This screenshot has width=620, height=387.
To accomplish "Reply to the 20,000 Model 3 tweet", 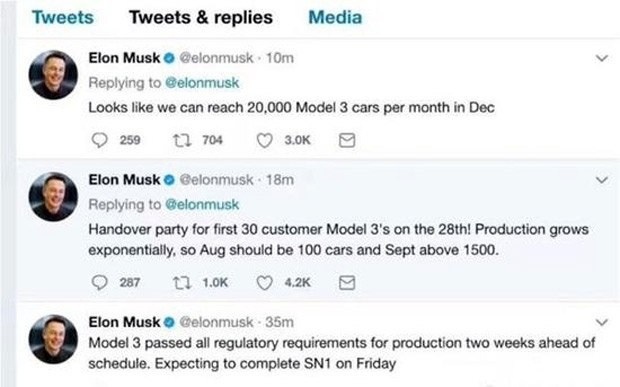I will pyautogui.click(x=99, y=140).
